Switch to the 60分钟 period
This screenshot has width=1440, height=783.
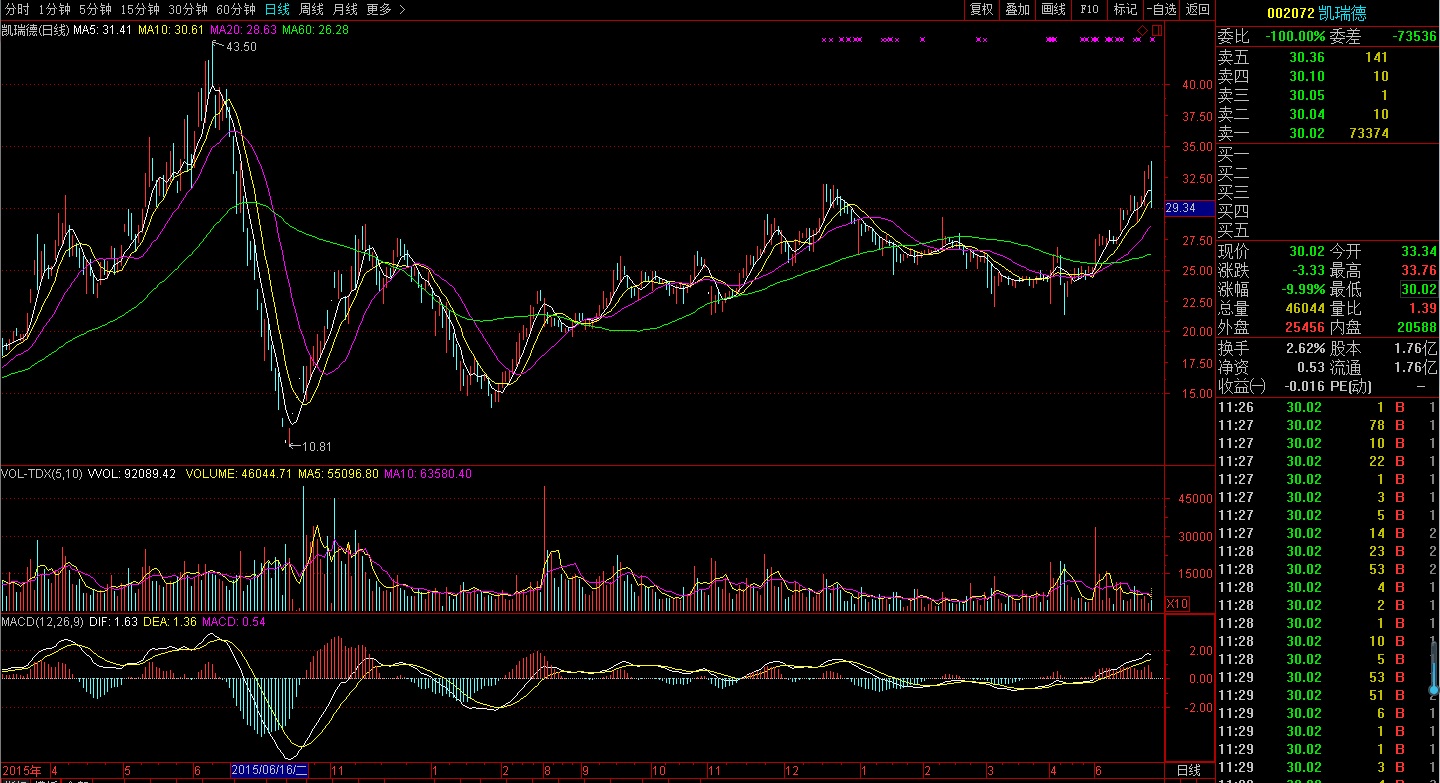point(237,9)
